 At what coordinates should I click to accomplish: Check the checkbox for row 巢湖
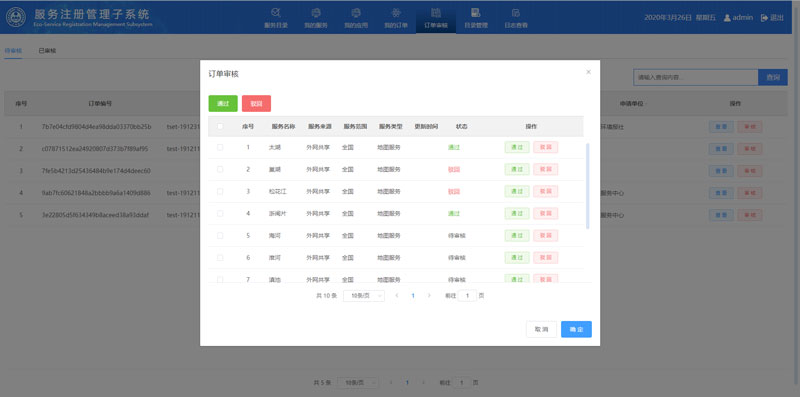(x=220, y=169)
